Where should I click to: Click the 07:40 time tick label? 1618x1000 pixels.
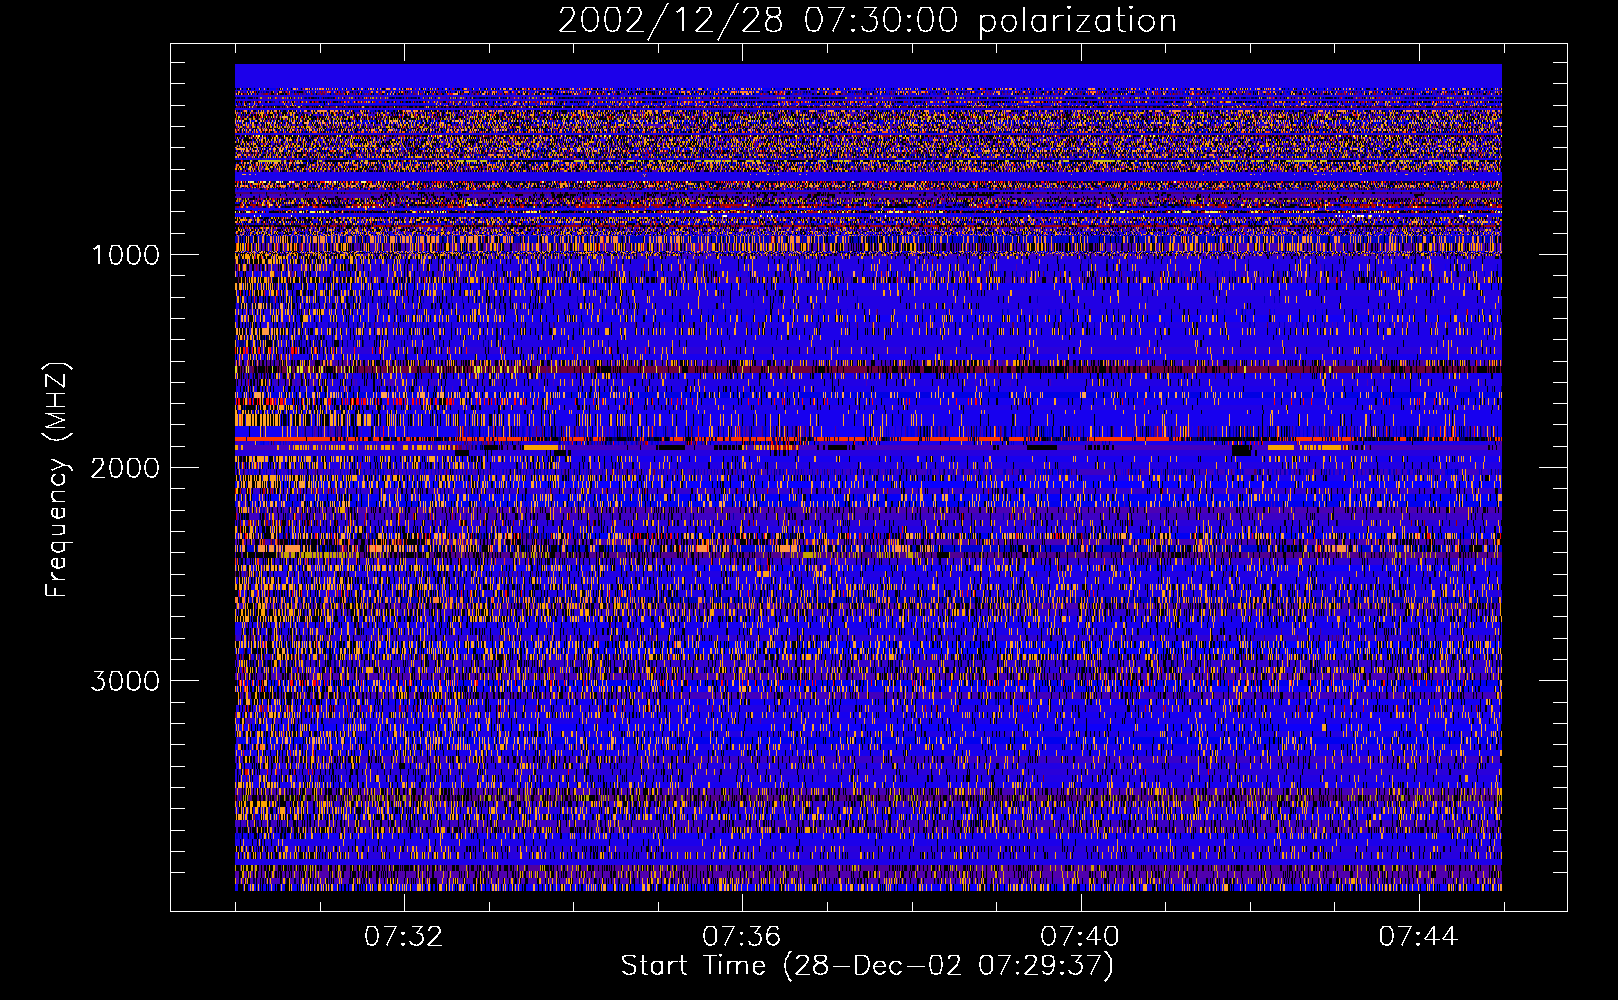click(x=1080, y=937)
